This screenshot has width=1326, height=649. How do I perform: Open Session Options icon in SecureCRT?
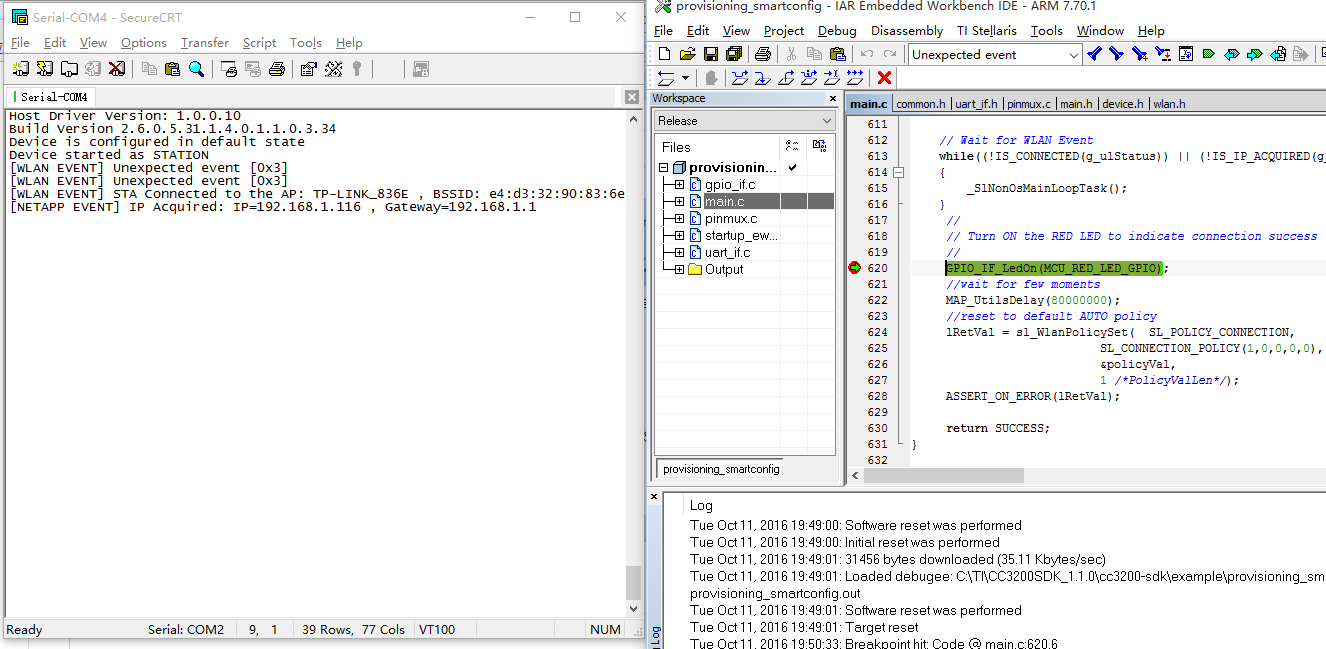(x=308, y=69)
